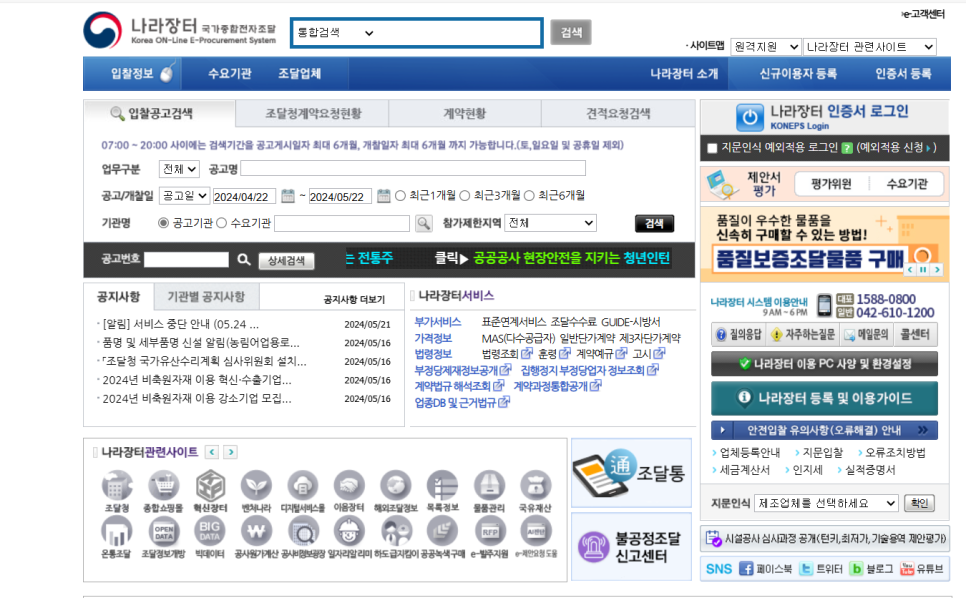Open the 공공녹색구매 icon
966x598 pixels.
pyautogui.click(x=442, y=531)
